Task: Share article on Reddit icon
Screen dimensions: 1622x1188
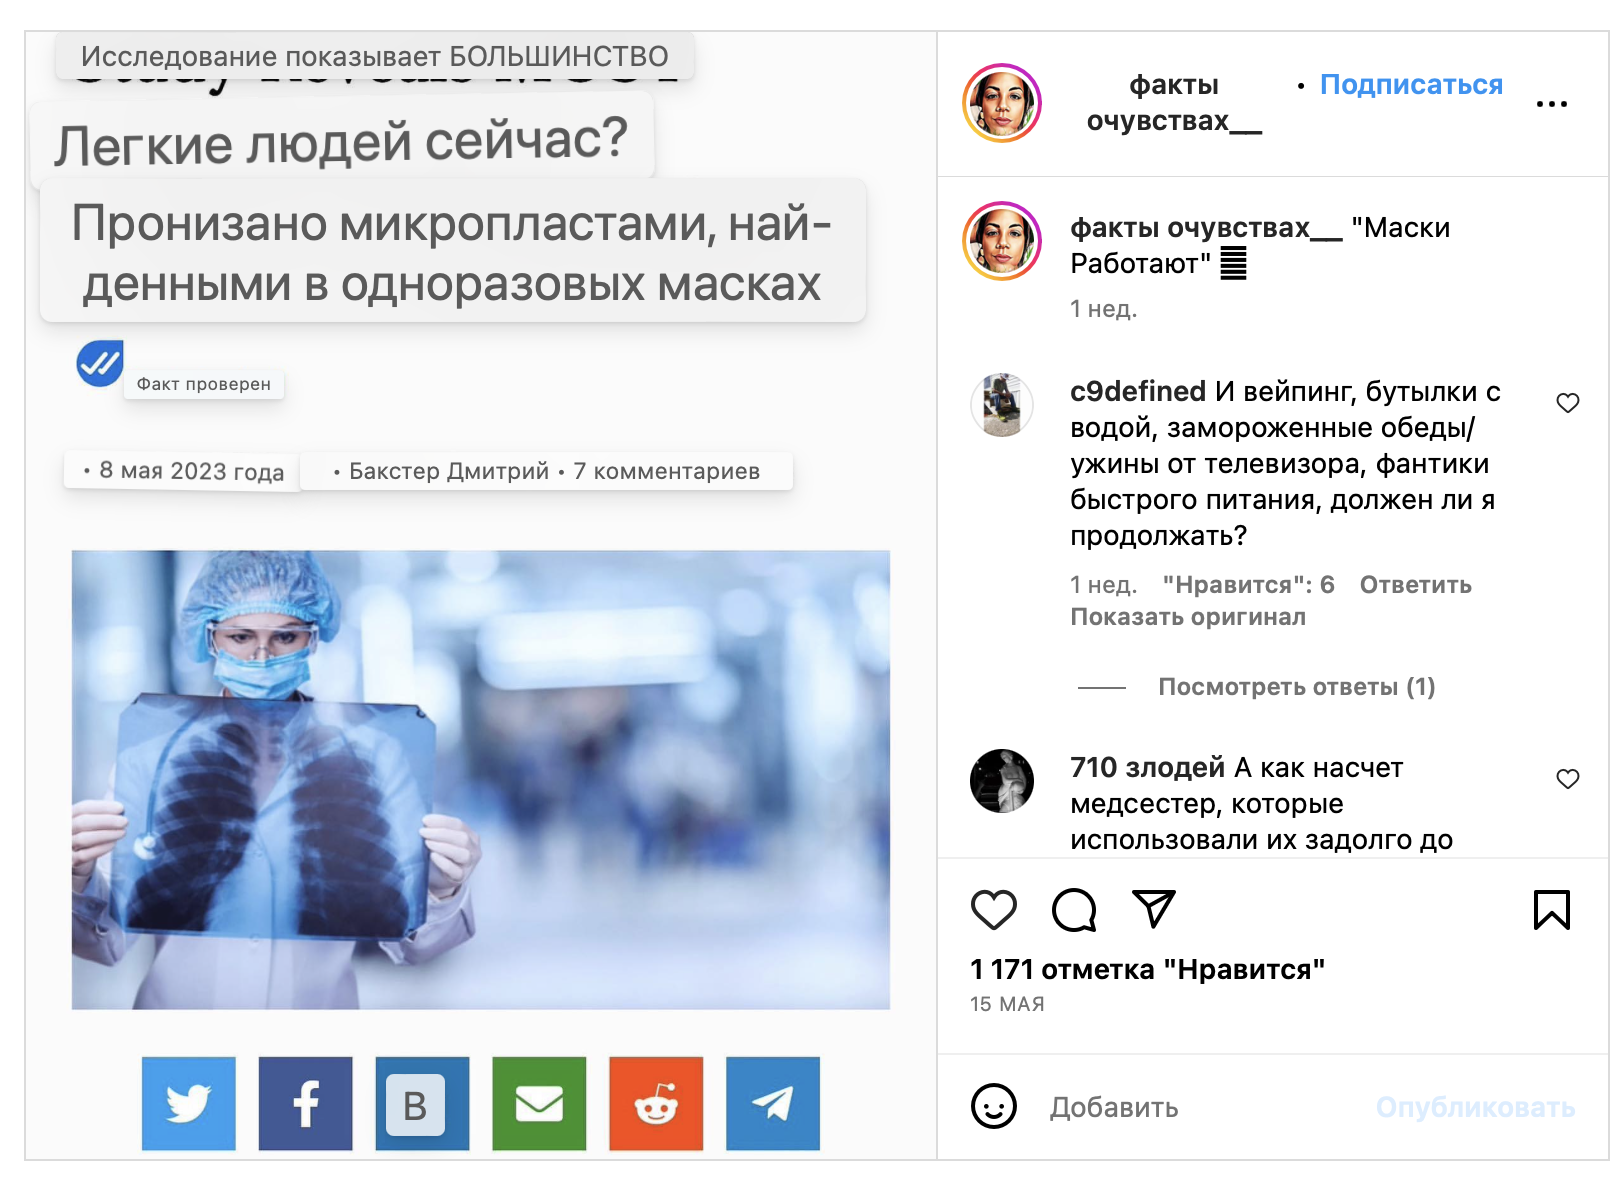Action: pos(656,1104)
